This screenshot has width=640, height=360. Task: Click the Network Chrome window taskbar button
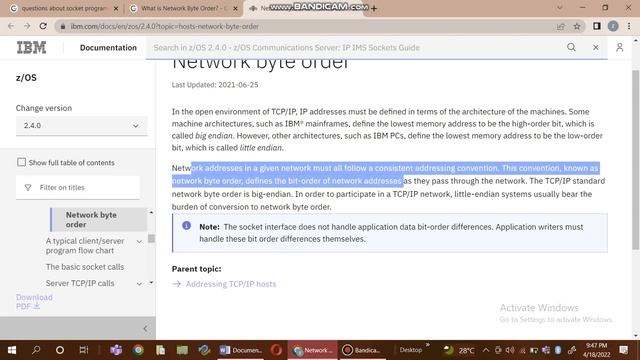[313, 350]
